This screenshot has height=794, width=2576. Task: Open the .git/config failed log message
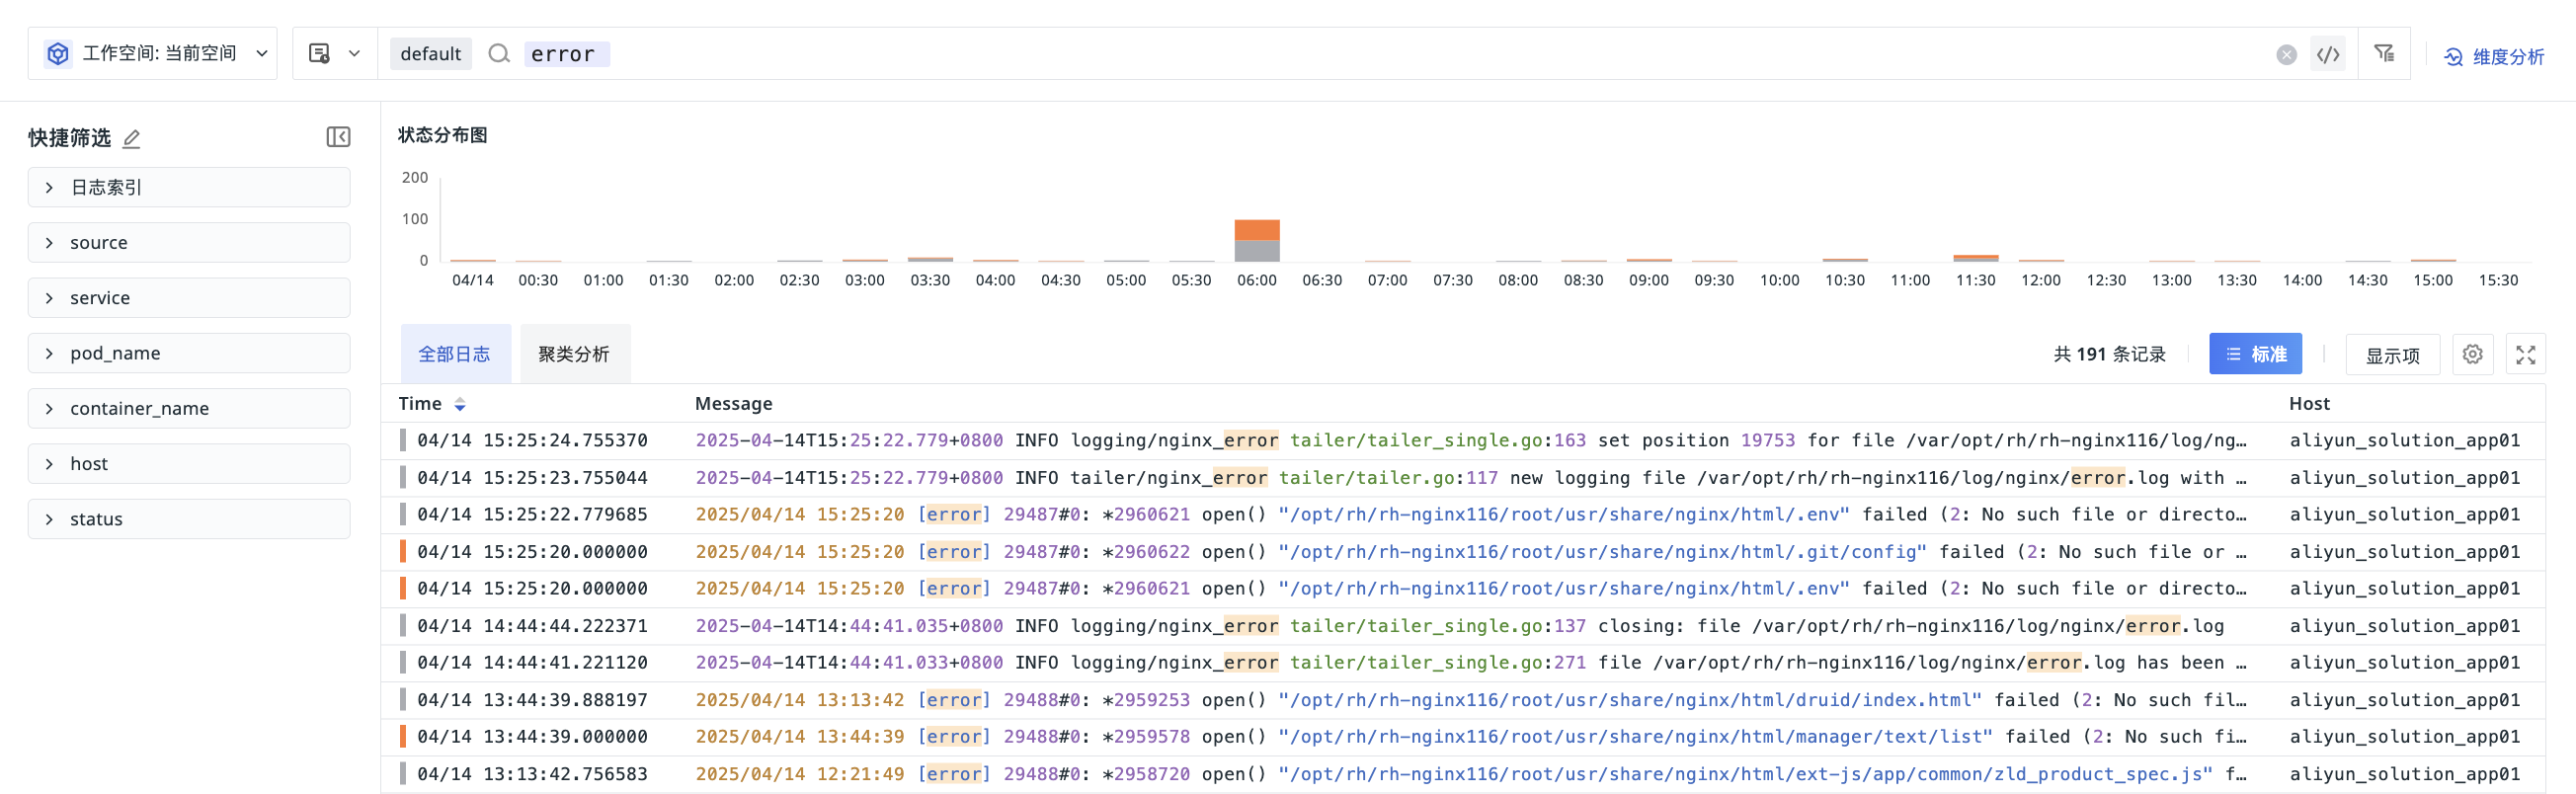click(1471, 552)
